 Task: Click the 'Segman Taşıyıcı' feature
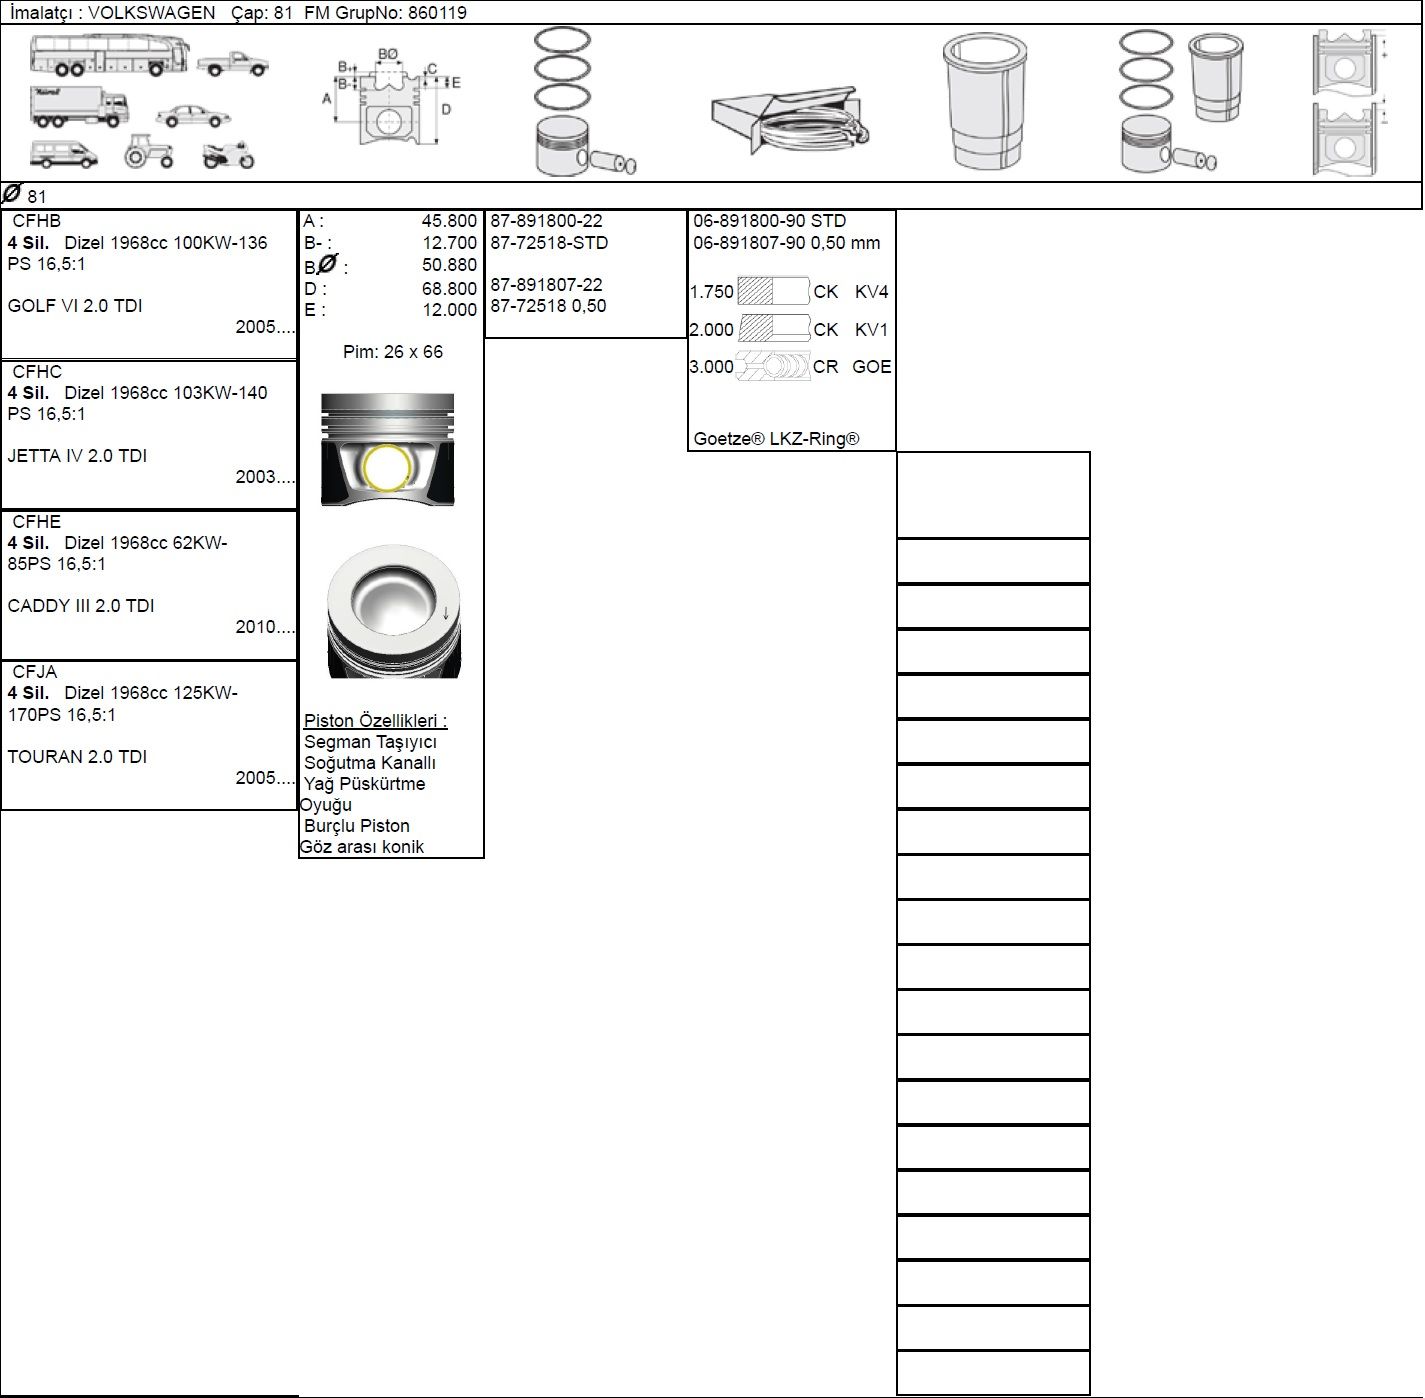point(370,742)
